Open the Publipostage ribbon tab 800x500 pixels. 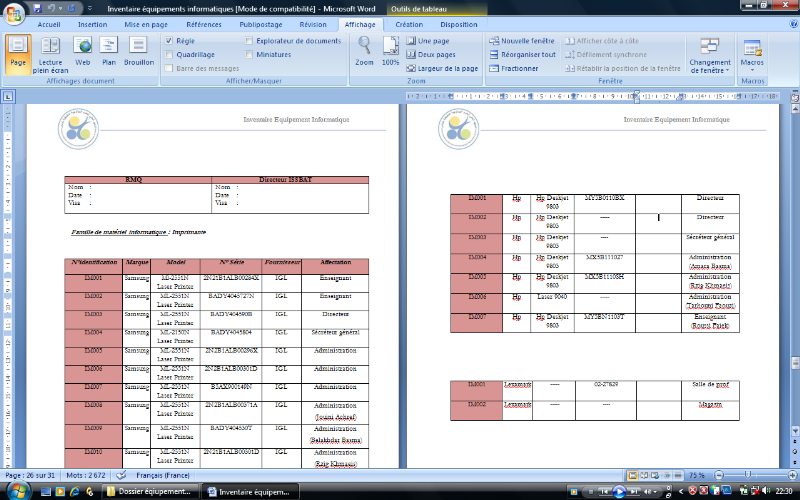(x=261, y=24)
